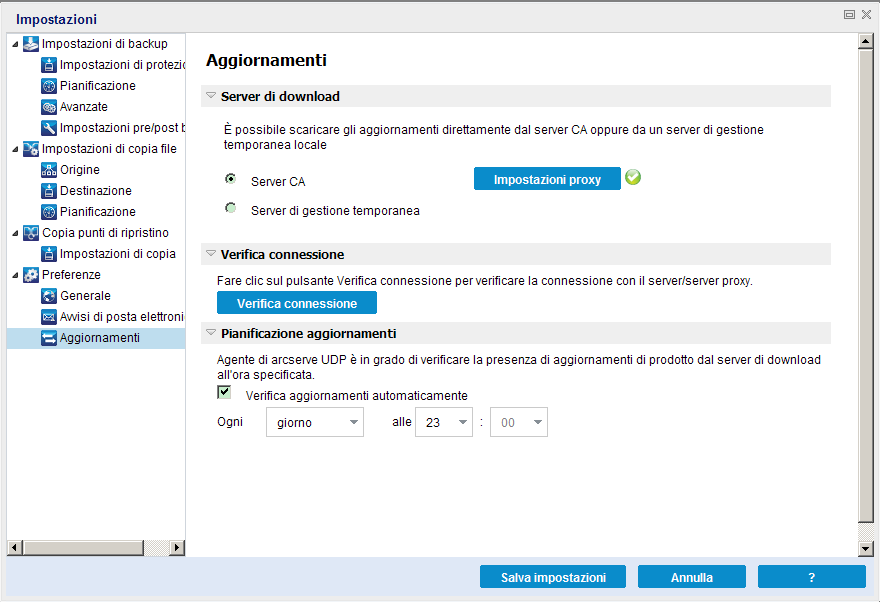Collapse the Pianificazione aggiornamenti section
Image resolution: width=880 pixels, height=602 pixels.
click(x=211, y=333)
